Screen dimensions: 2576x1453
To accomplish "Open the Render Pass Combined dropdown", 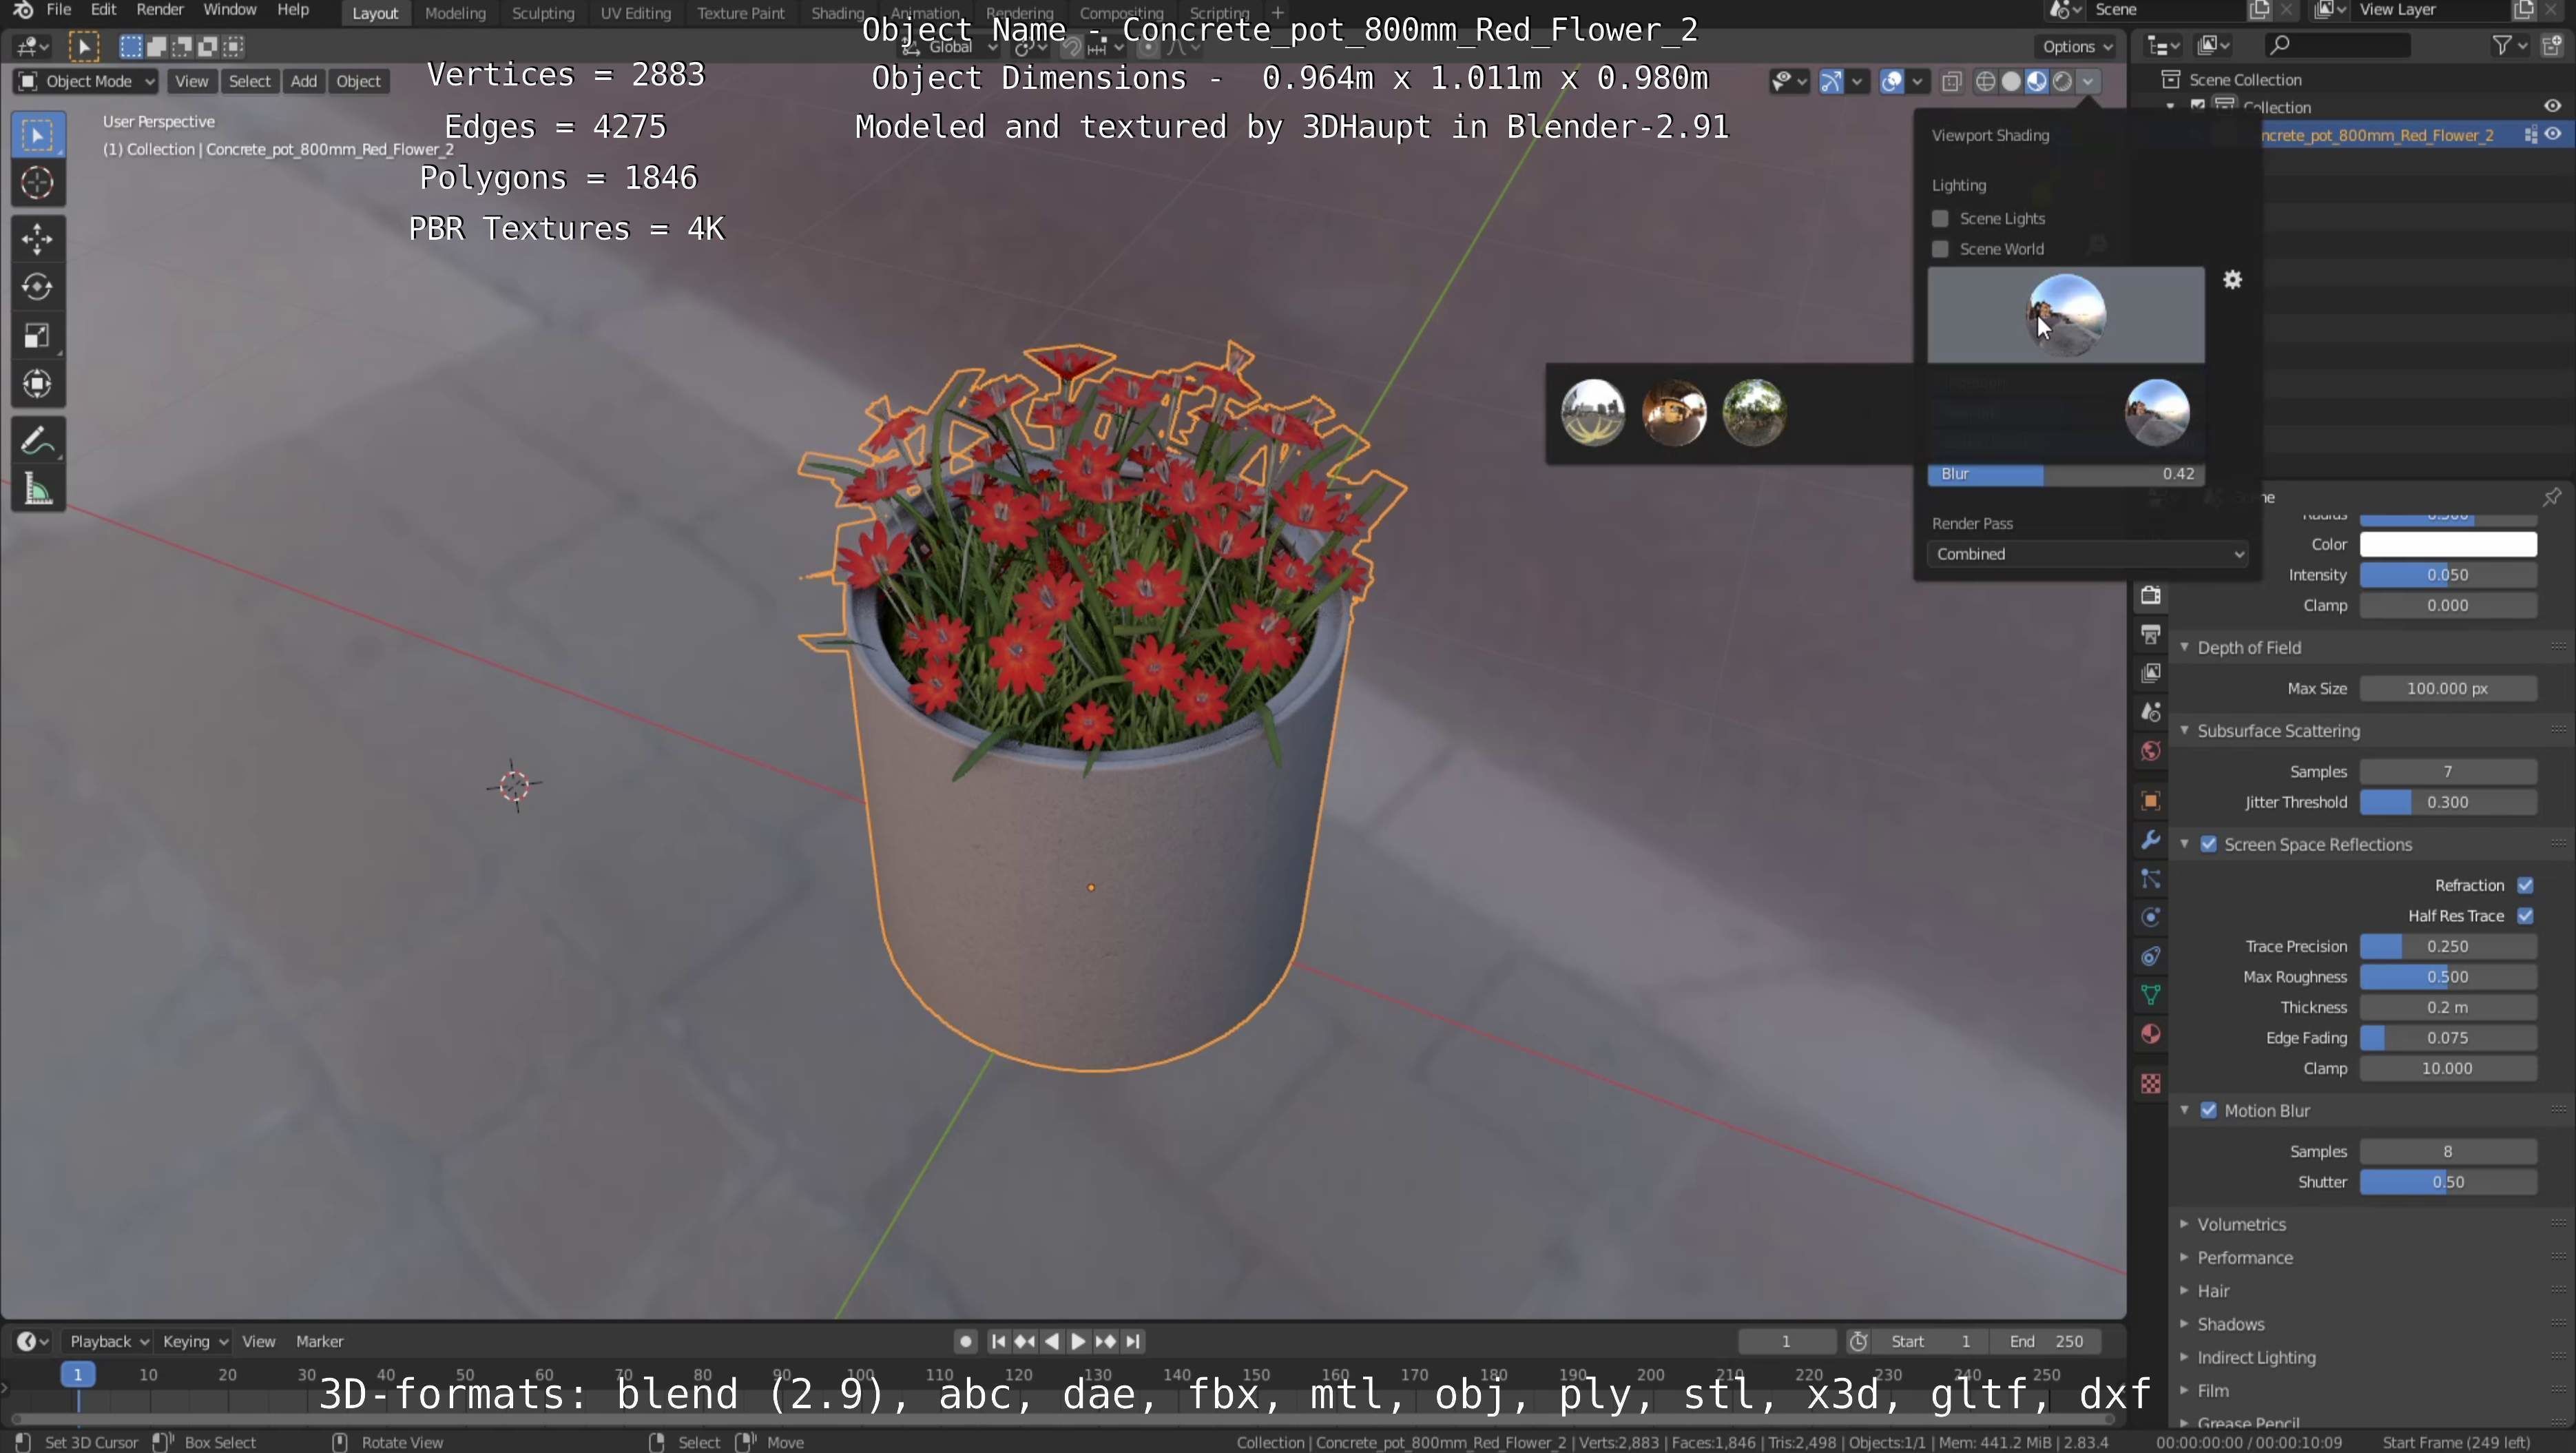I will click(2087, 554).
